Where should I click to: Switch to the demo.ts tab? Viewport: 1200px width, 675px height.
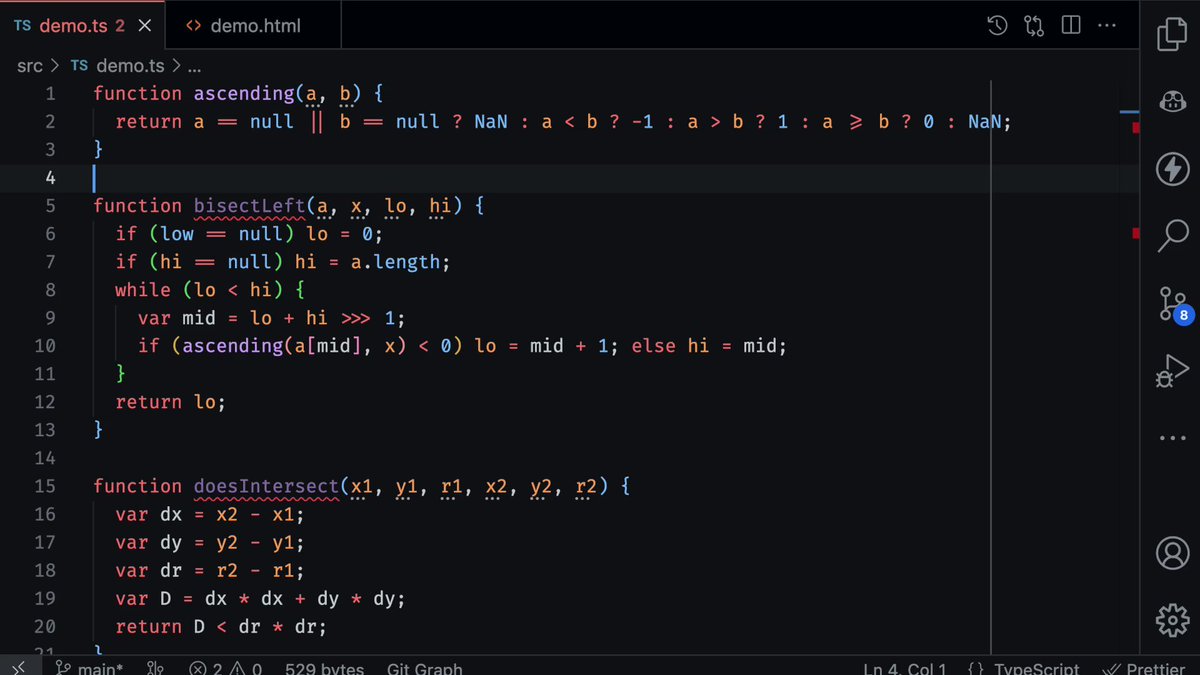tap(82, 26)
